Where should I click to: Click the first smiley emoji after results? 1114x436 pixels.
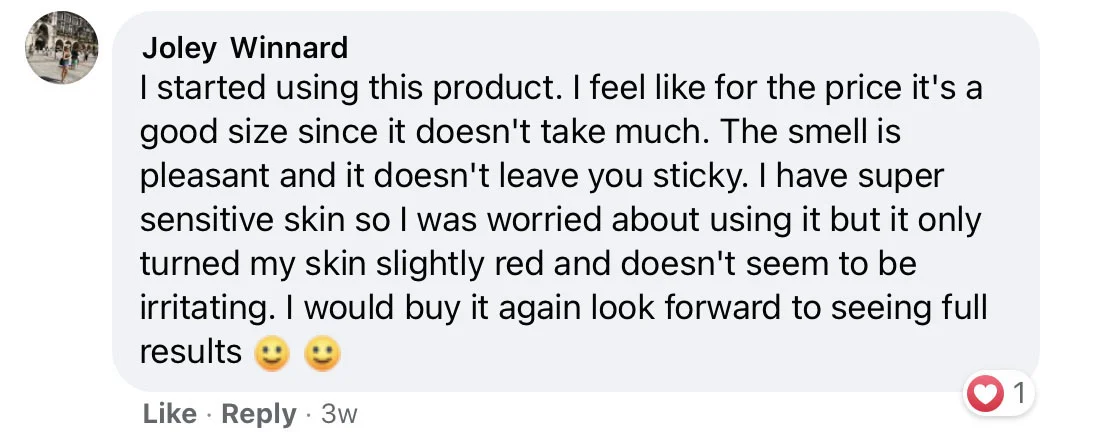(x=273, y=353)
